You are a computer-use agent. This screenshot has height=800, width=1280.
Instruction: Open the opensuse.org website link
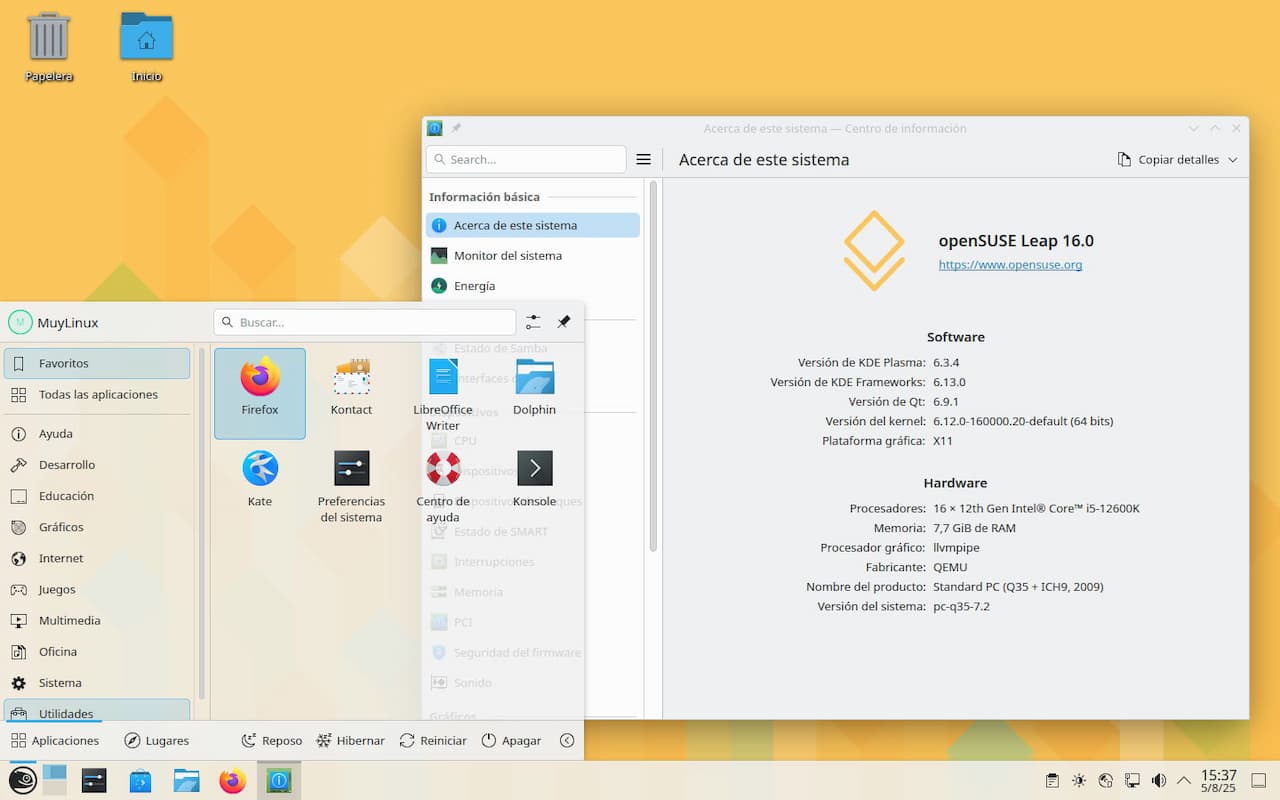point(1010,265)
